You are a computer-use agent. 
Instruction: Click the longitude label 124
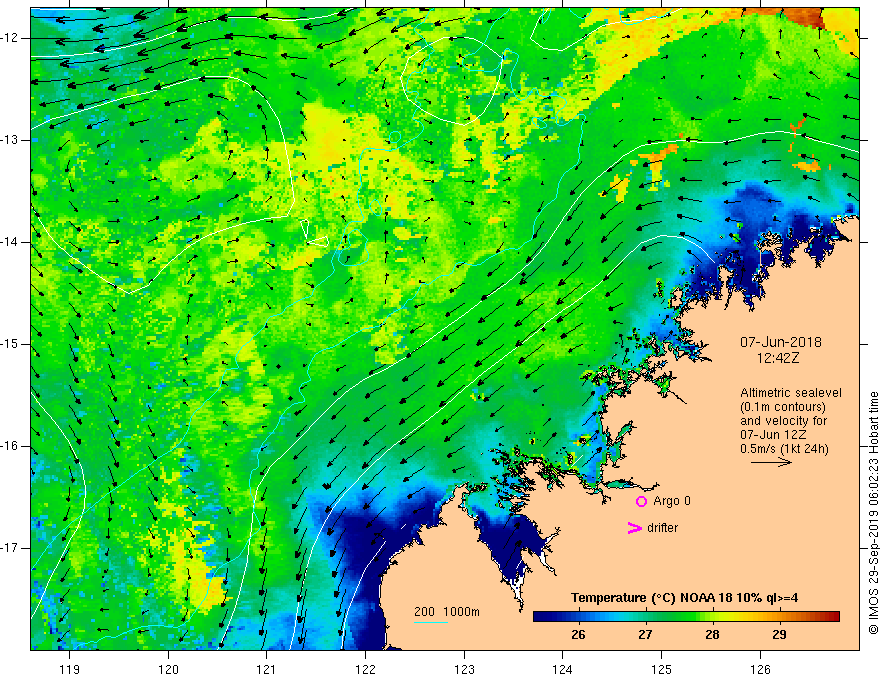pos(563,669)
